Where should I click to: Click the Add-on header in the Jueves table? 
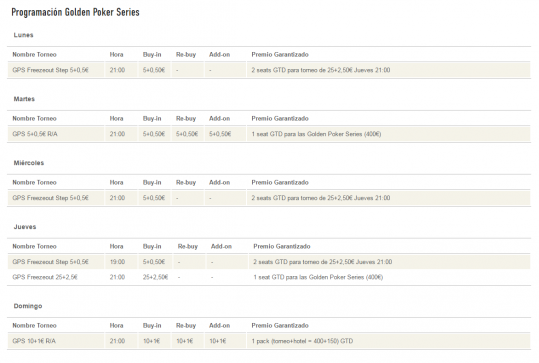221,246
